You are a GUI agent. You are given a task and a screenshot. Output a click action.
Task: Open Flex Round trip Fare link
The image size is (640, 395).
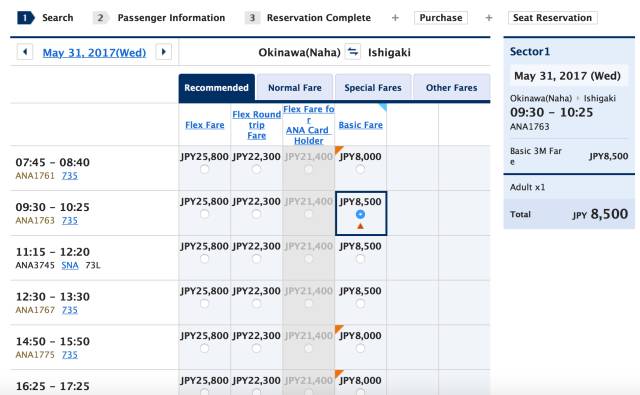pyautogui.click(x=256, y=125)
